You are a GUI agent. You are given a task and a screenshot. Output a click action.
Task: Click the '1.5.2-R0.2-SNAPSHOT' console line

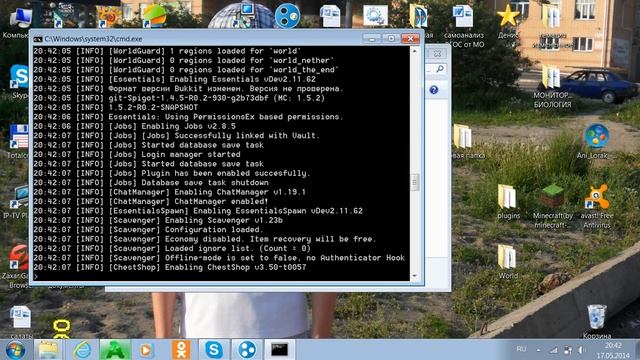[116, 108]
